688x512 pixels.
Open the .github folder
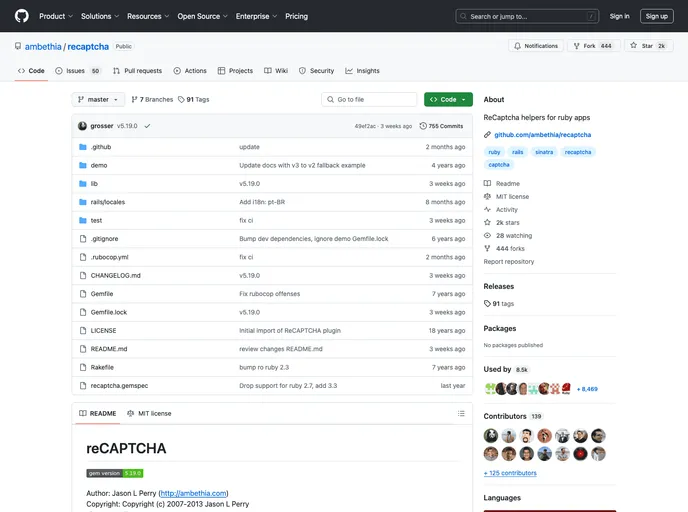(101, 147)
